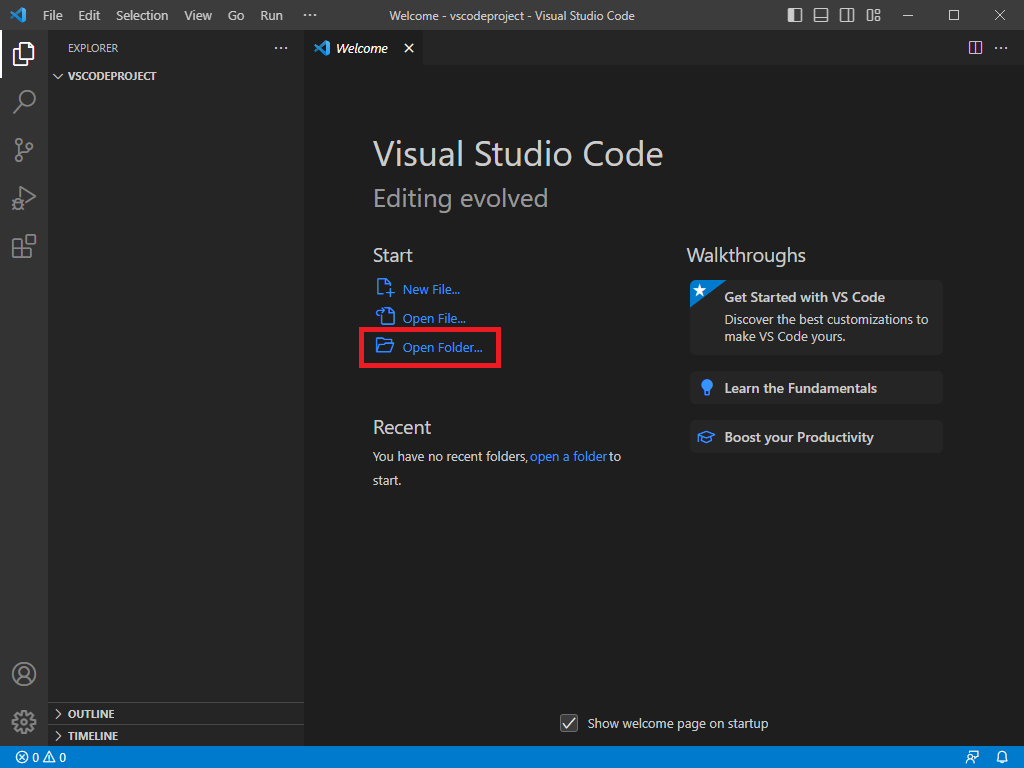Toggle the panel layout control in title bar
This screenshot has height=768, width=1024.
(820, 15)
